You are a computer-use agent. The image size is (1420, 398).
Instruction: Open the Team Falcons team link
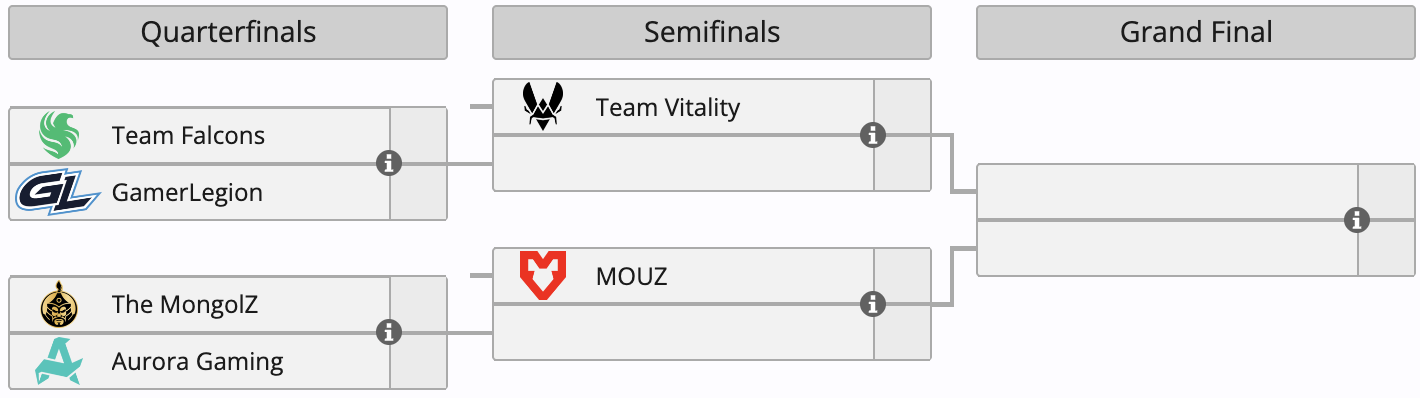188,135
